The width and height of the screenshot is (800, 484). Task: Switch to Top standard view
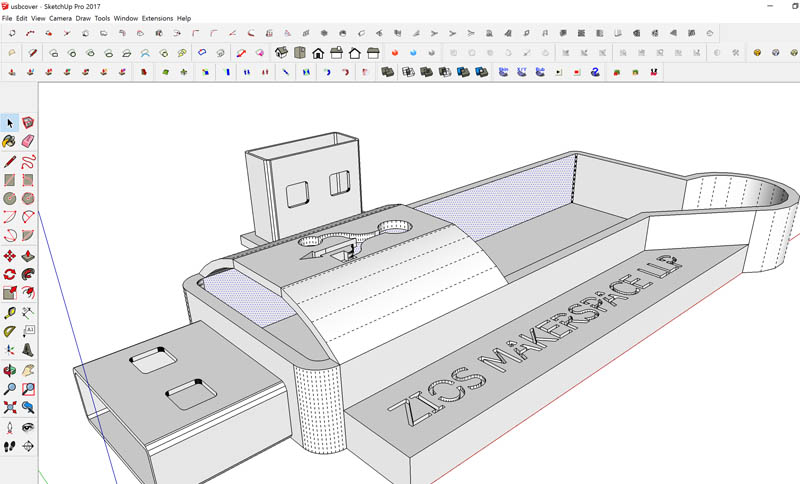click(x=299, y=53)
